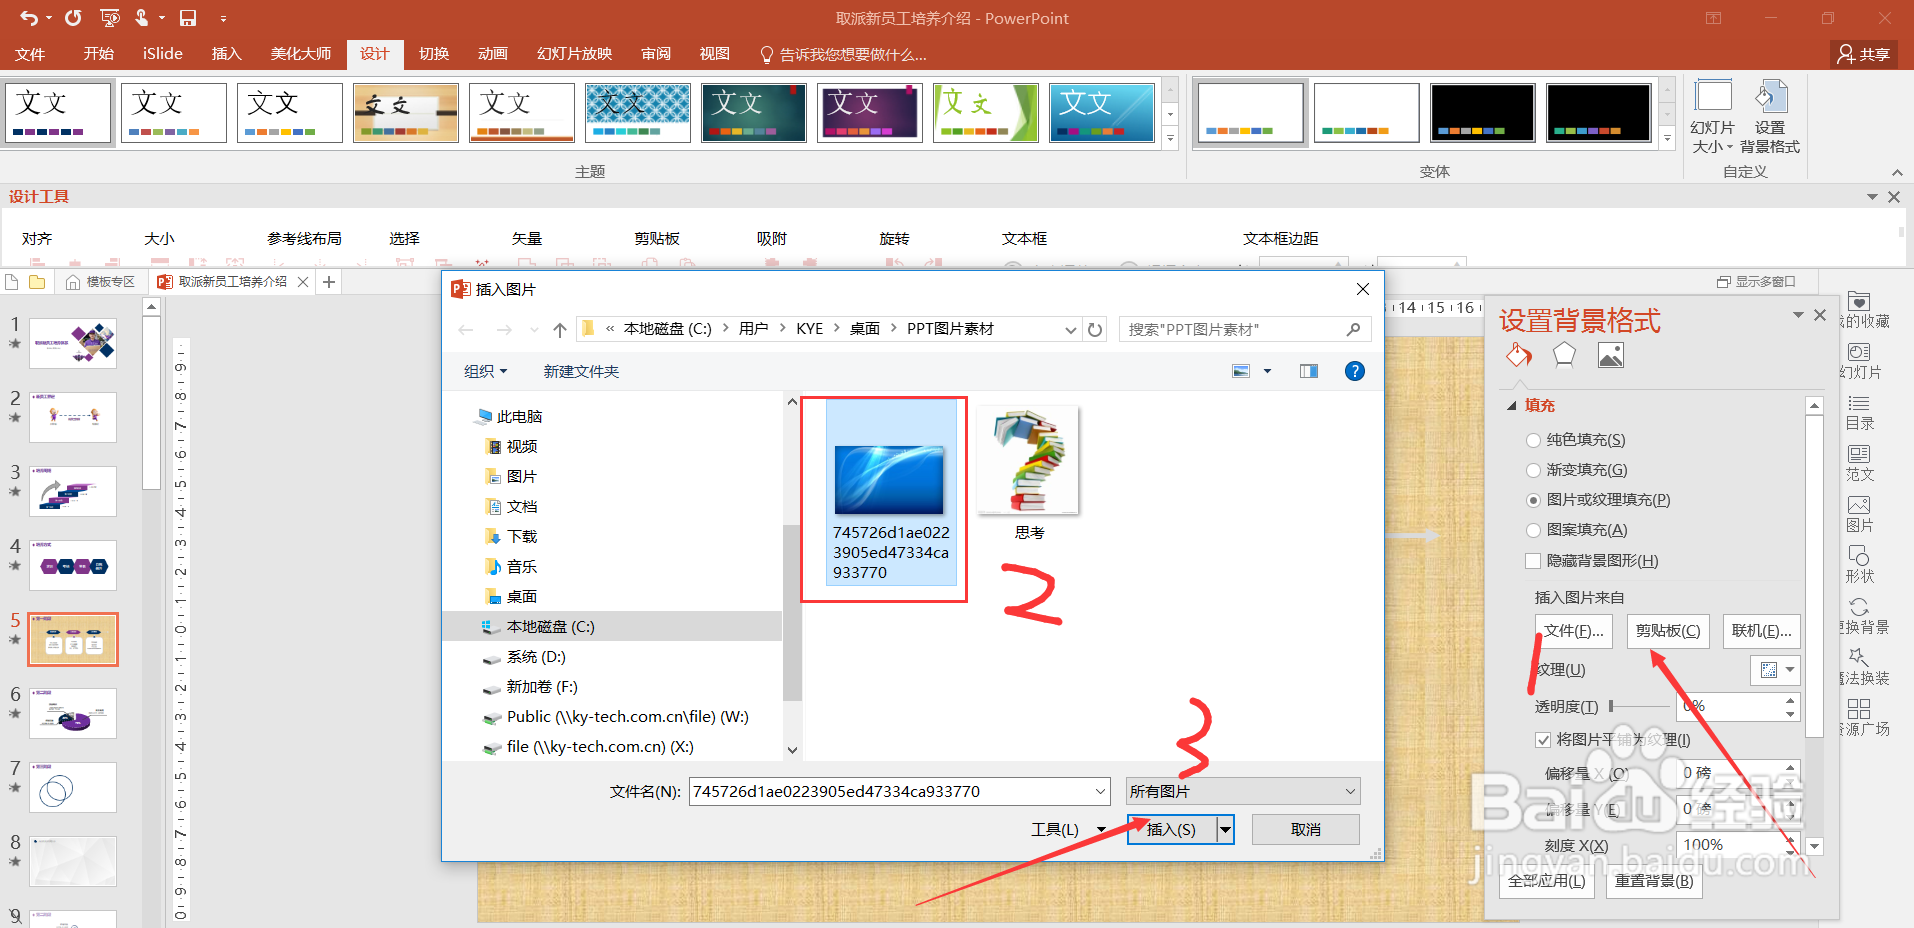Open the 插入(S) split-button arrow
This screenshot has height=928, width=1914.
click(x=1225, y=830)
